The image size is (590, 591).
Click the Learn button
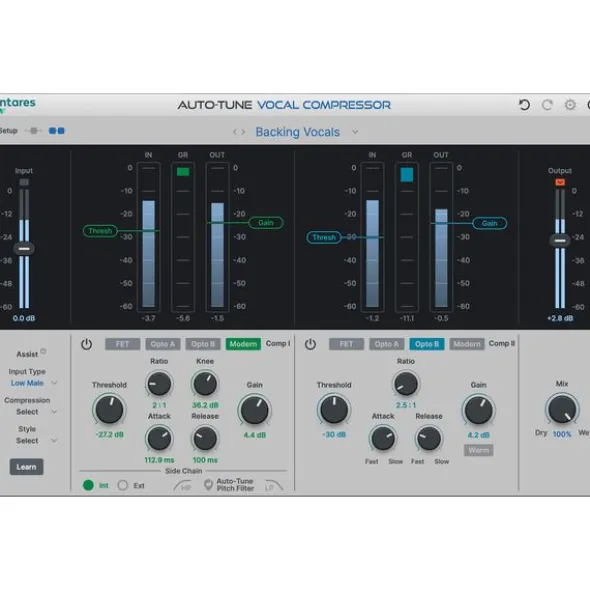coord(26,467)
